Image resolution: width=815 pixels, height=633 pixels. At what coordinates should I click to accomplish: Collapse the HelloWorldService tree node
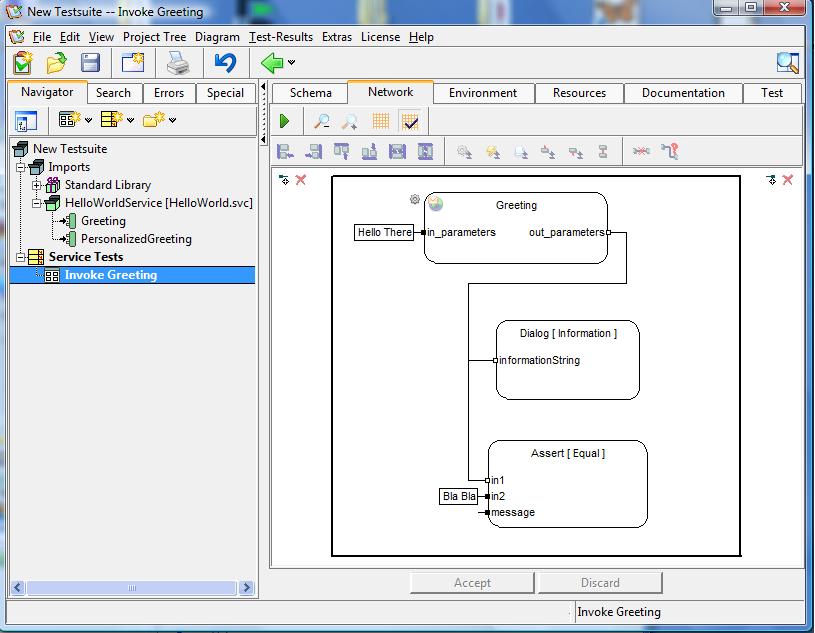coord(38,203)
